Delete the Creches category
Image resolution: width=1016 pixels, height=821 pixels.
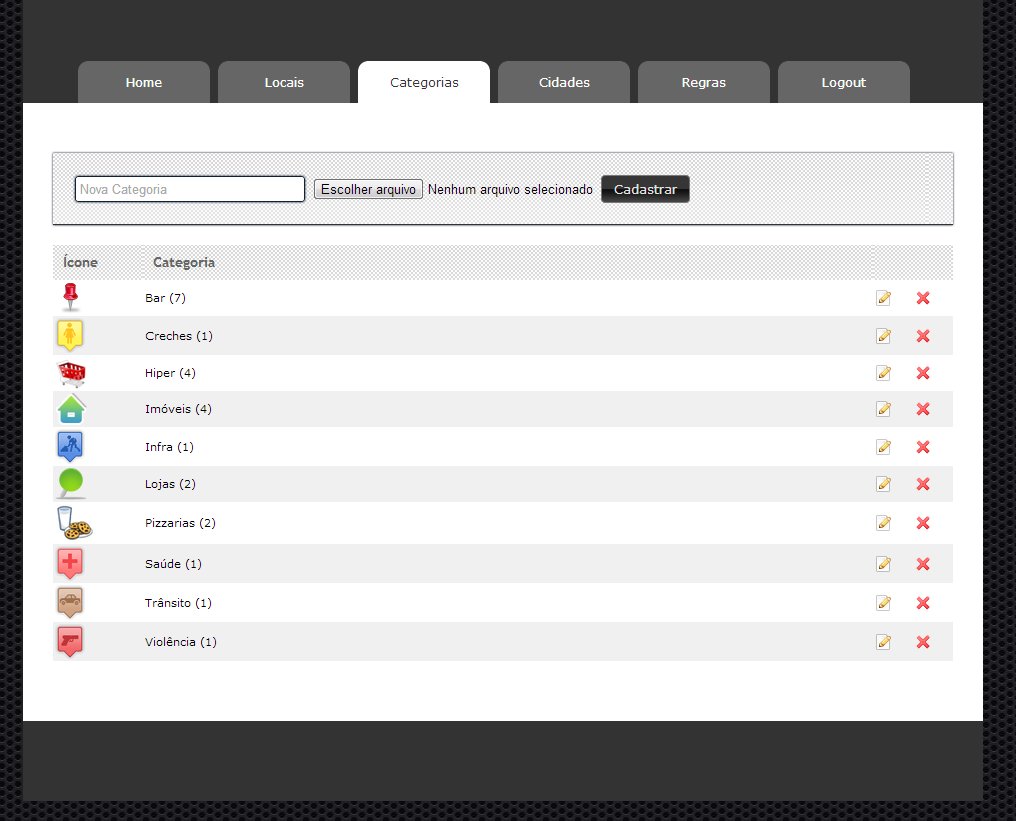923,336
